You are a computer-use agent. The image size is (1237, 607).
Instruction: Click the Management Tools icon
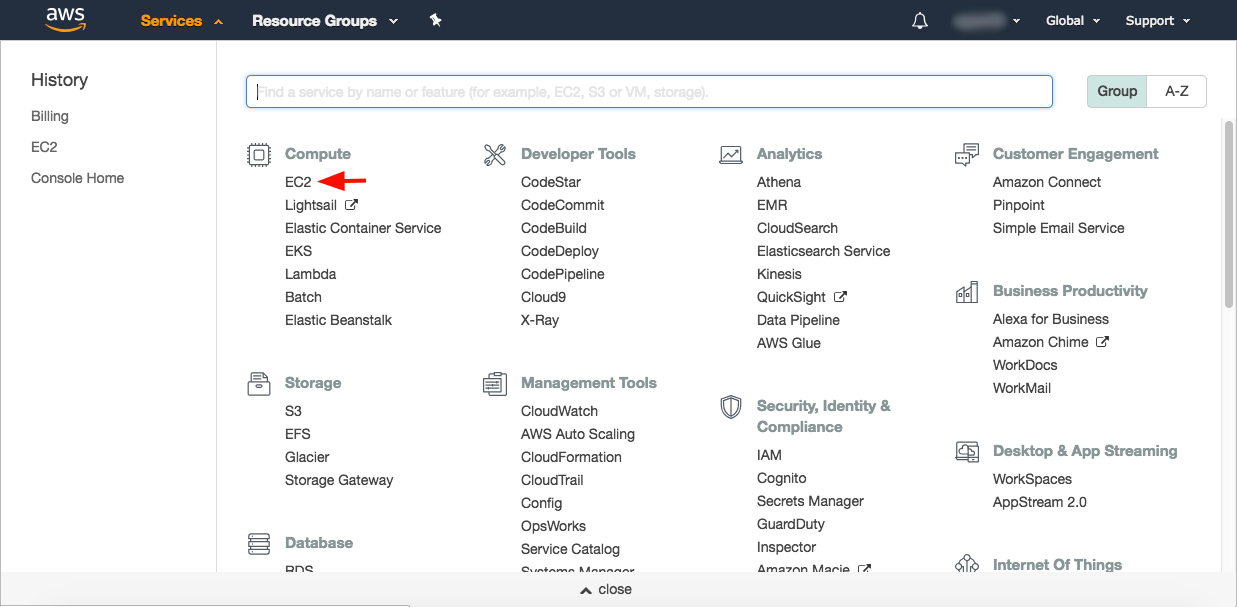(495, 383)
